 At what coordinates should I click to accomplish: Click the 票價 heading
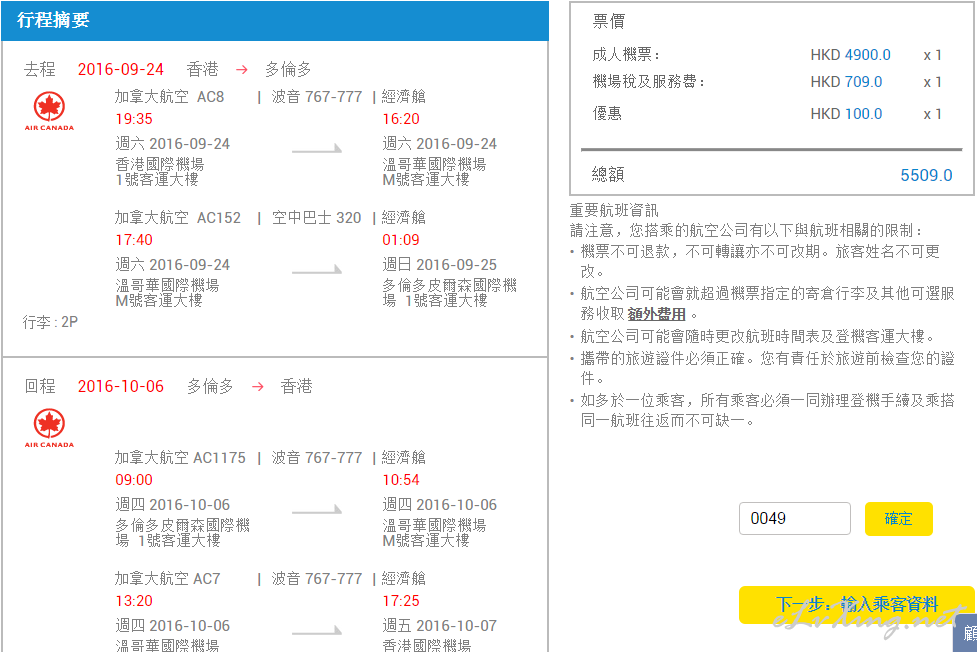coord(609,22)
